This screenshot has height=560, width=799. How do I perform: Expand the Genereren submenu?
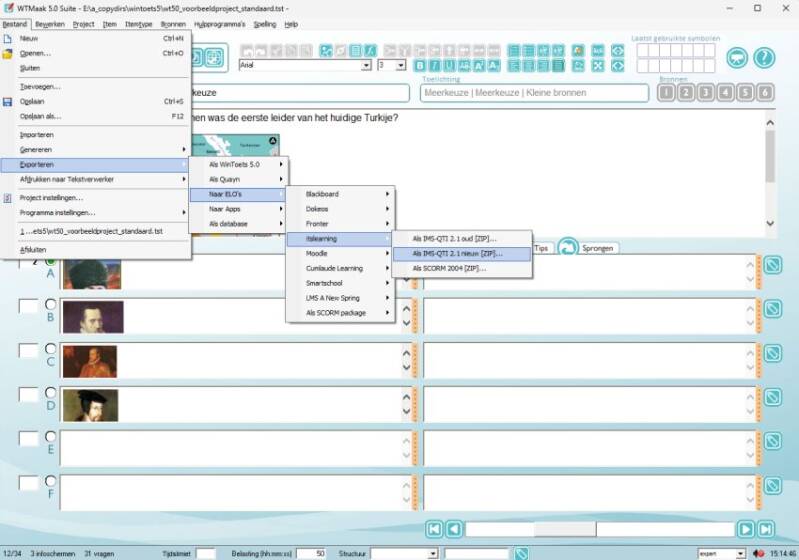point(96,150)
